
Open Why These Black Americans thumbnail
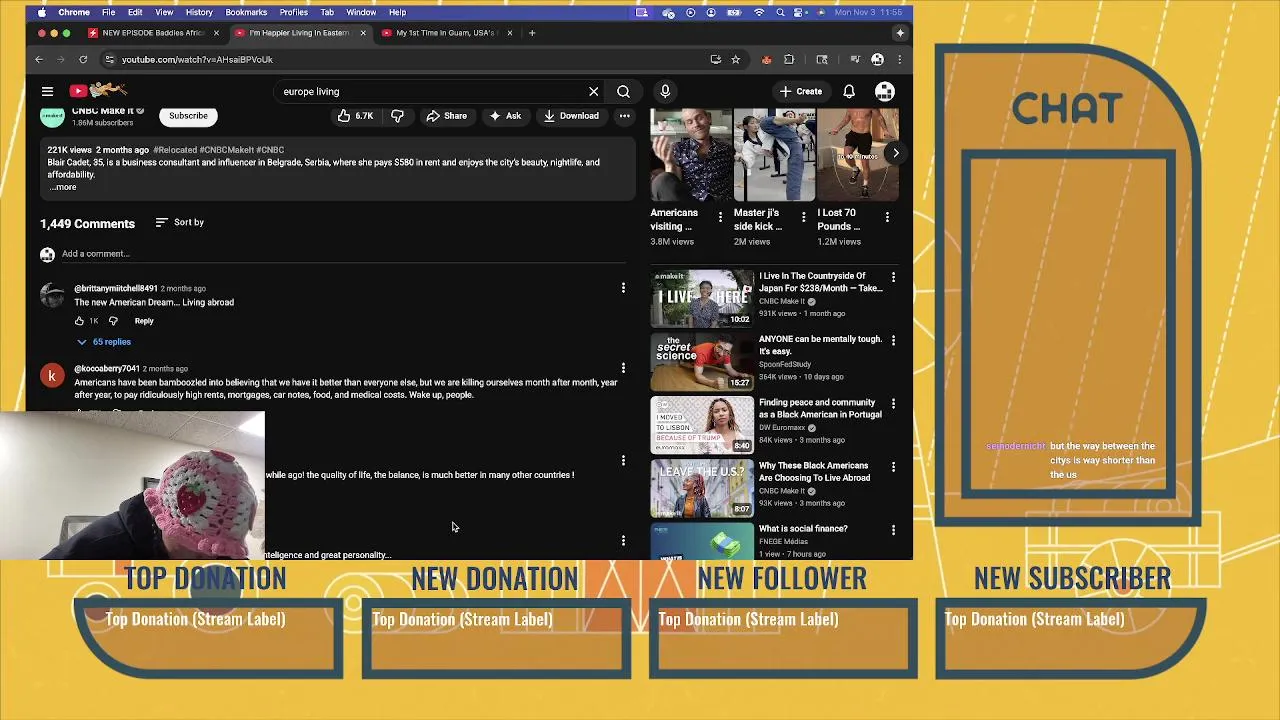pyautogui.click(x=702, y=487)
